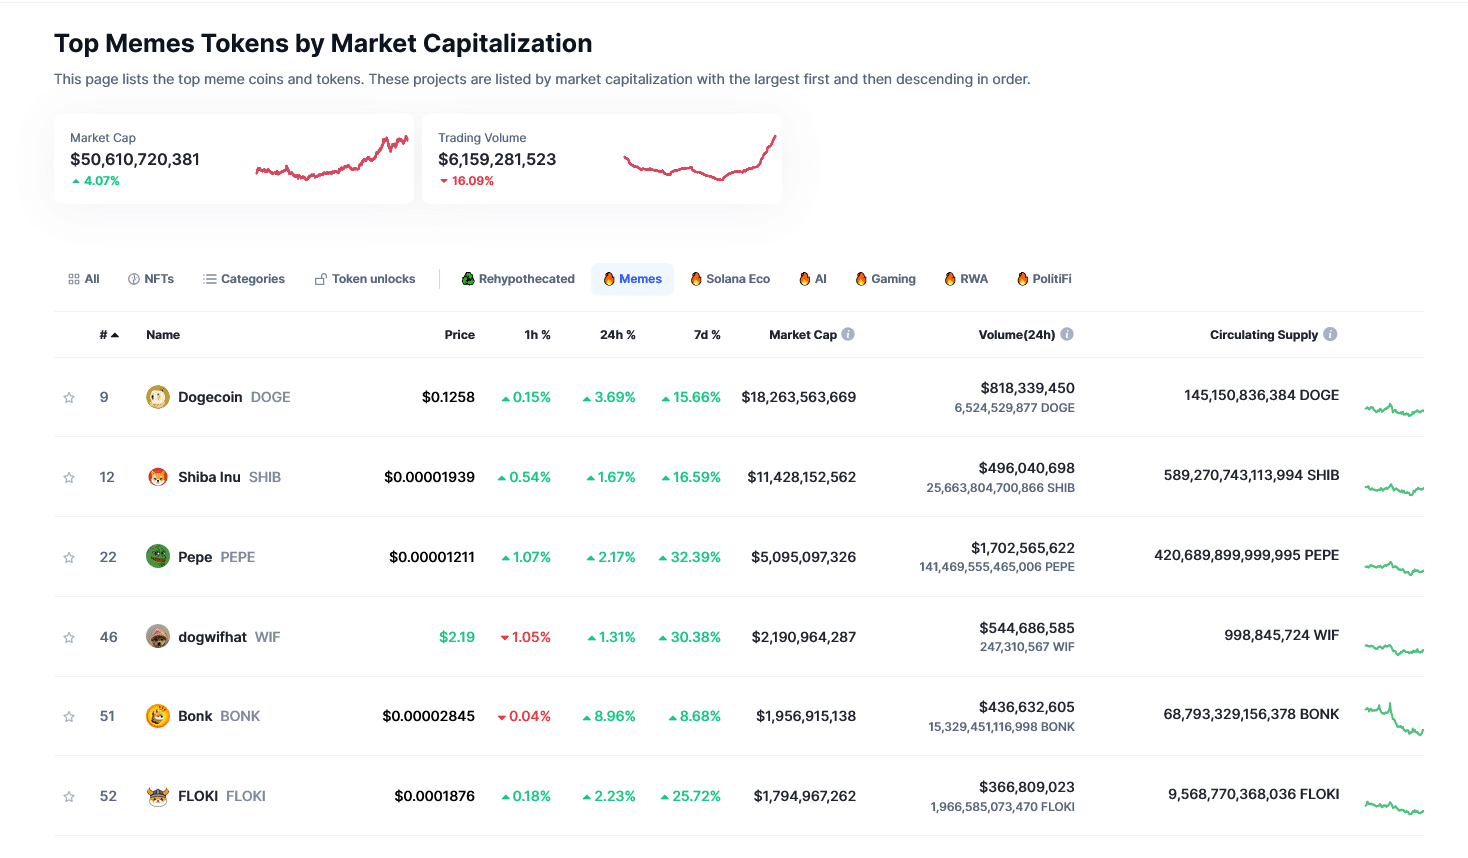Sort table by 24h % column

point(618,335)
